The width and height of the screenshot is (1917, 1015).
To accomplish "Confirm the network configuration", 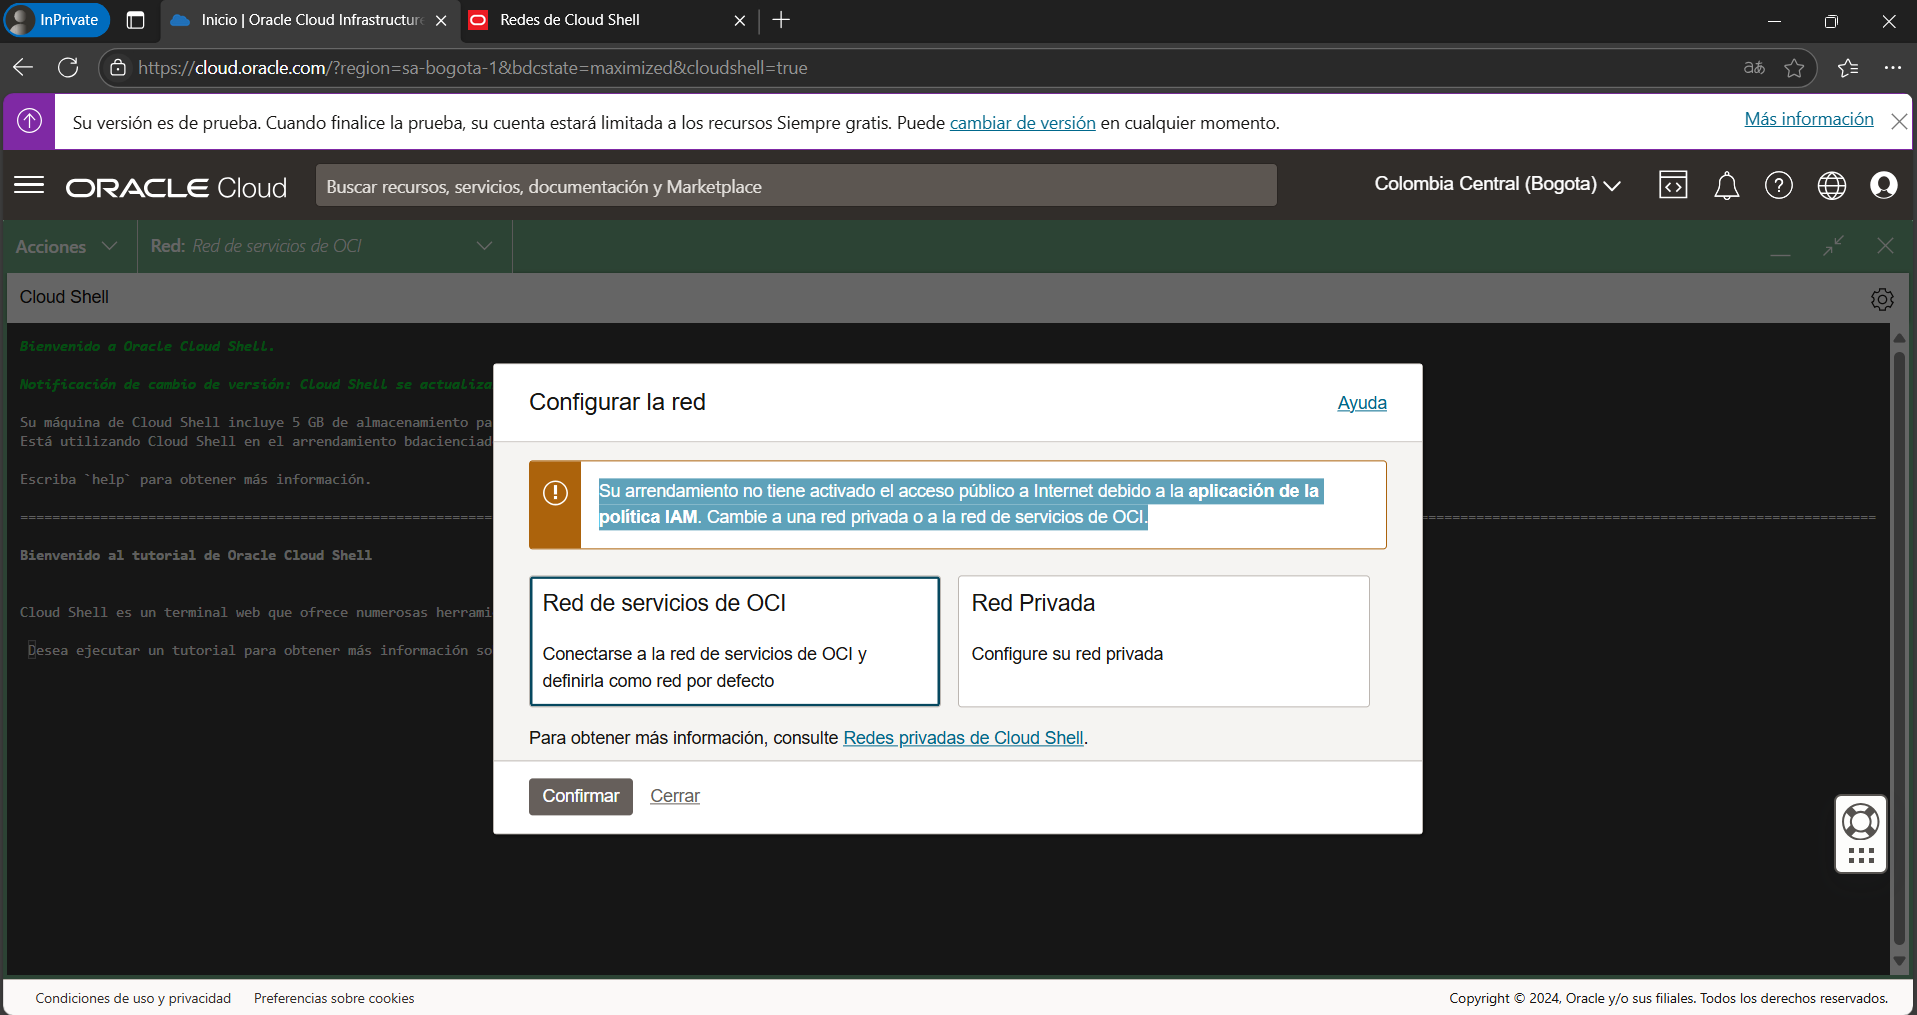I will coord(581,796).
